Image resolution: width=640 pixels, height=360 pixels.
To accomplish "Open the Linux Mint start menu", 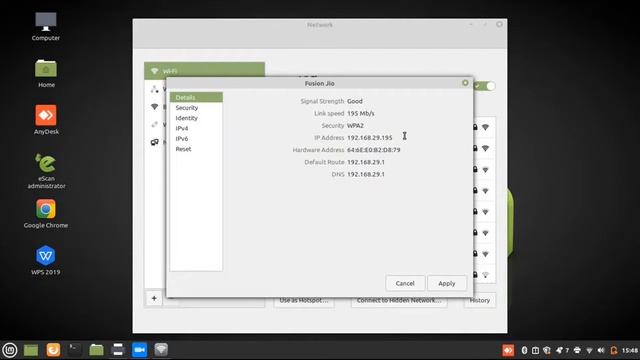I will click(x=10, y=350).
